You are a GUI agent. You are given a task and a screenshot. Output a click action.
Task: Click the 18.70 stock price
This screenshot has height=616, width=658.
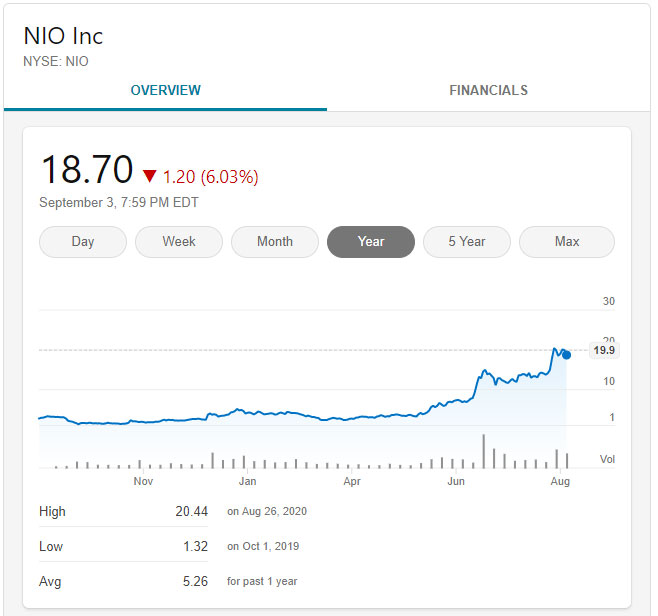(x=86, y=170)
